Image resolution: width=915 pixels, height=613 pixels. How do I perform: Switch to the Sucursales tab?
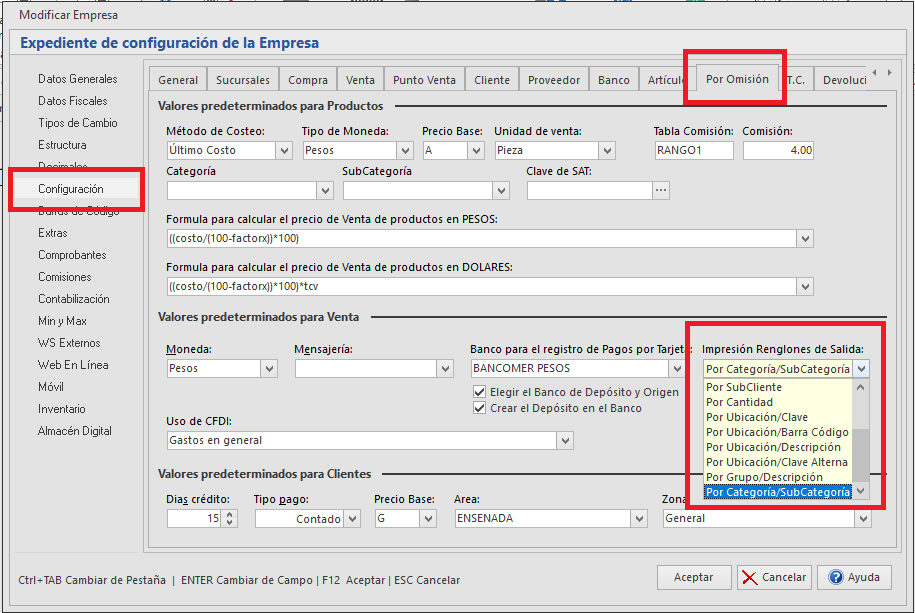tap(242, 80)
